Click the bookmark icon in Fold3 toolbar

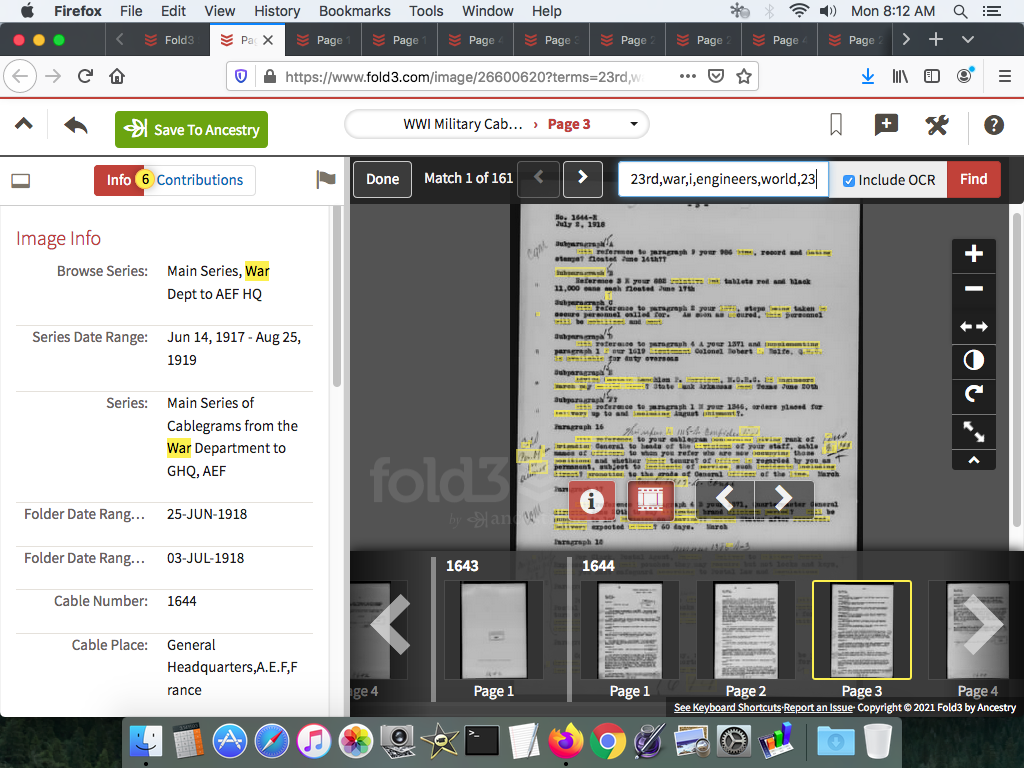[836, 125]
